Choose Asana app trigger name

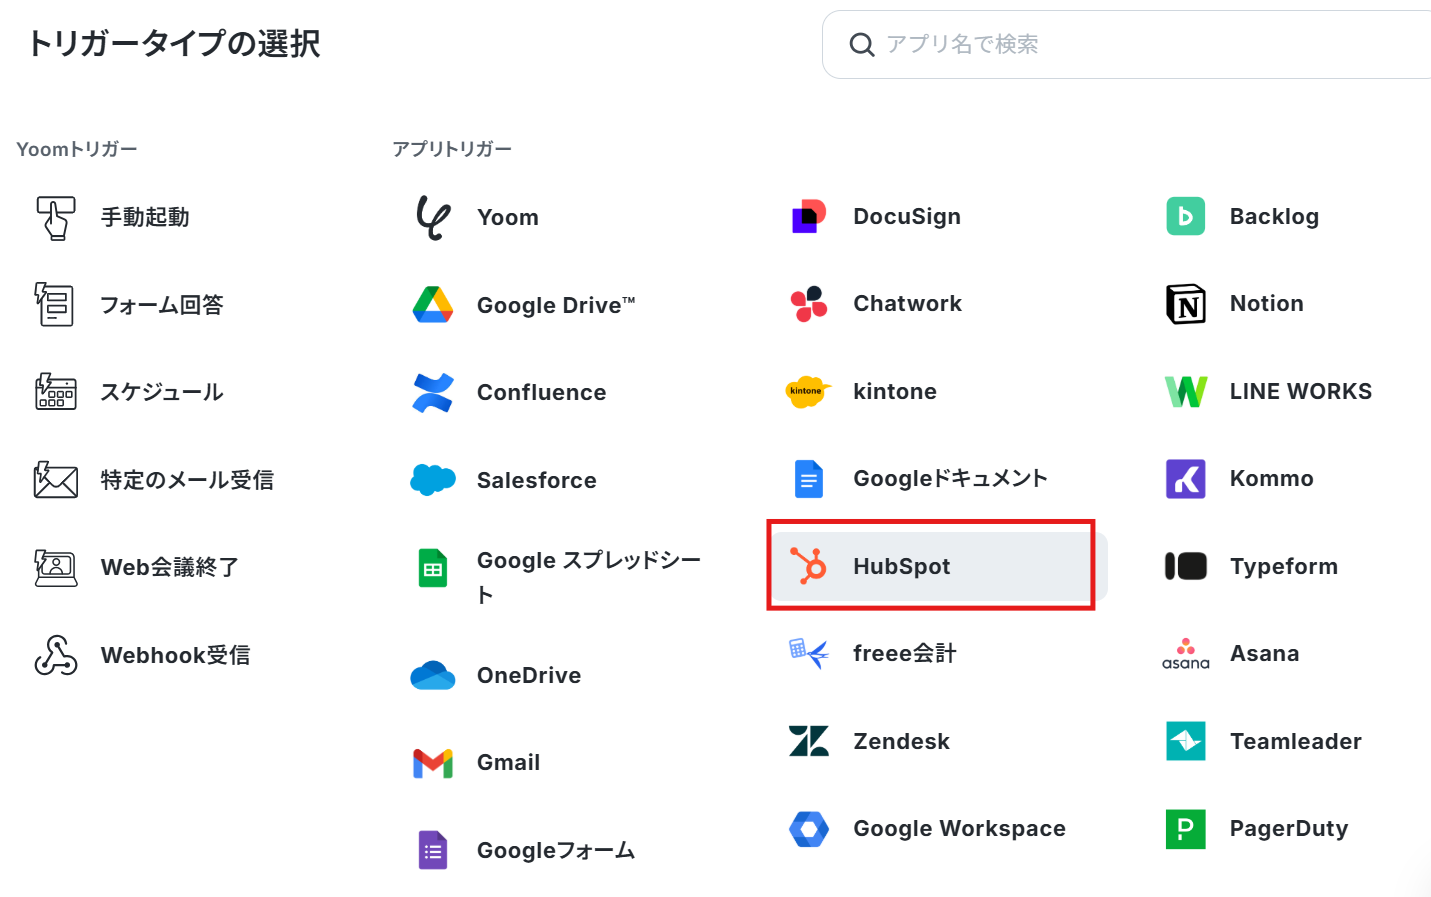click(x=1265, y=653)
